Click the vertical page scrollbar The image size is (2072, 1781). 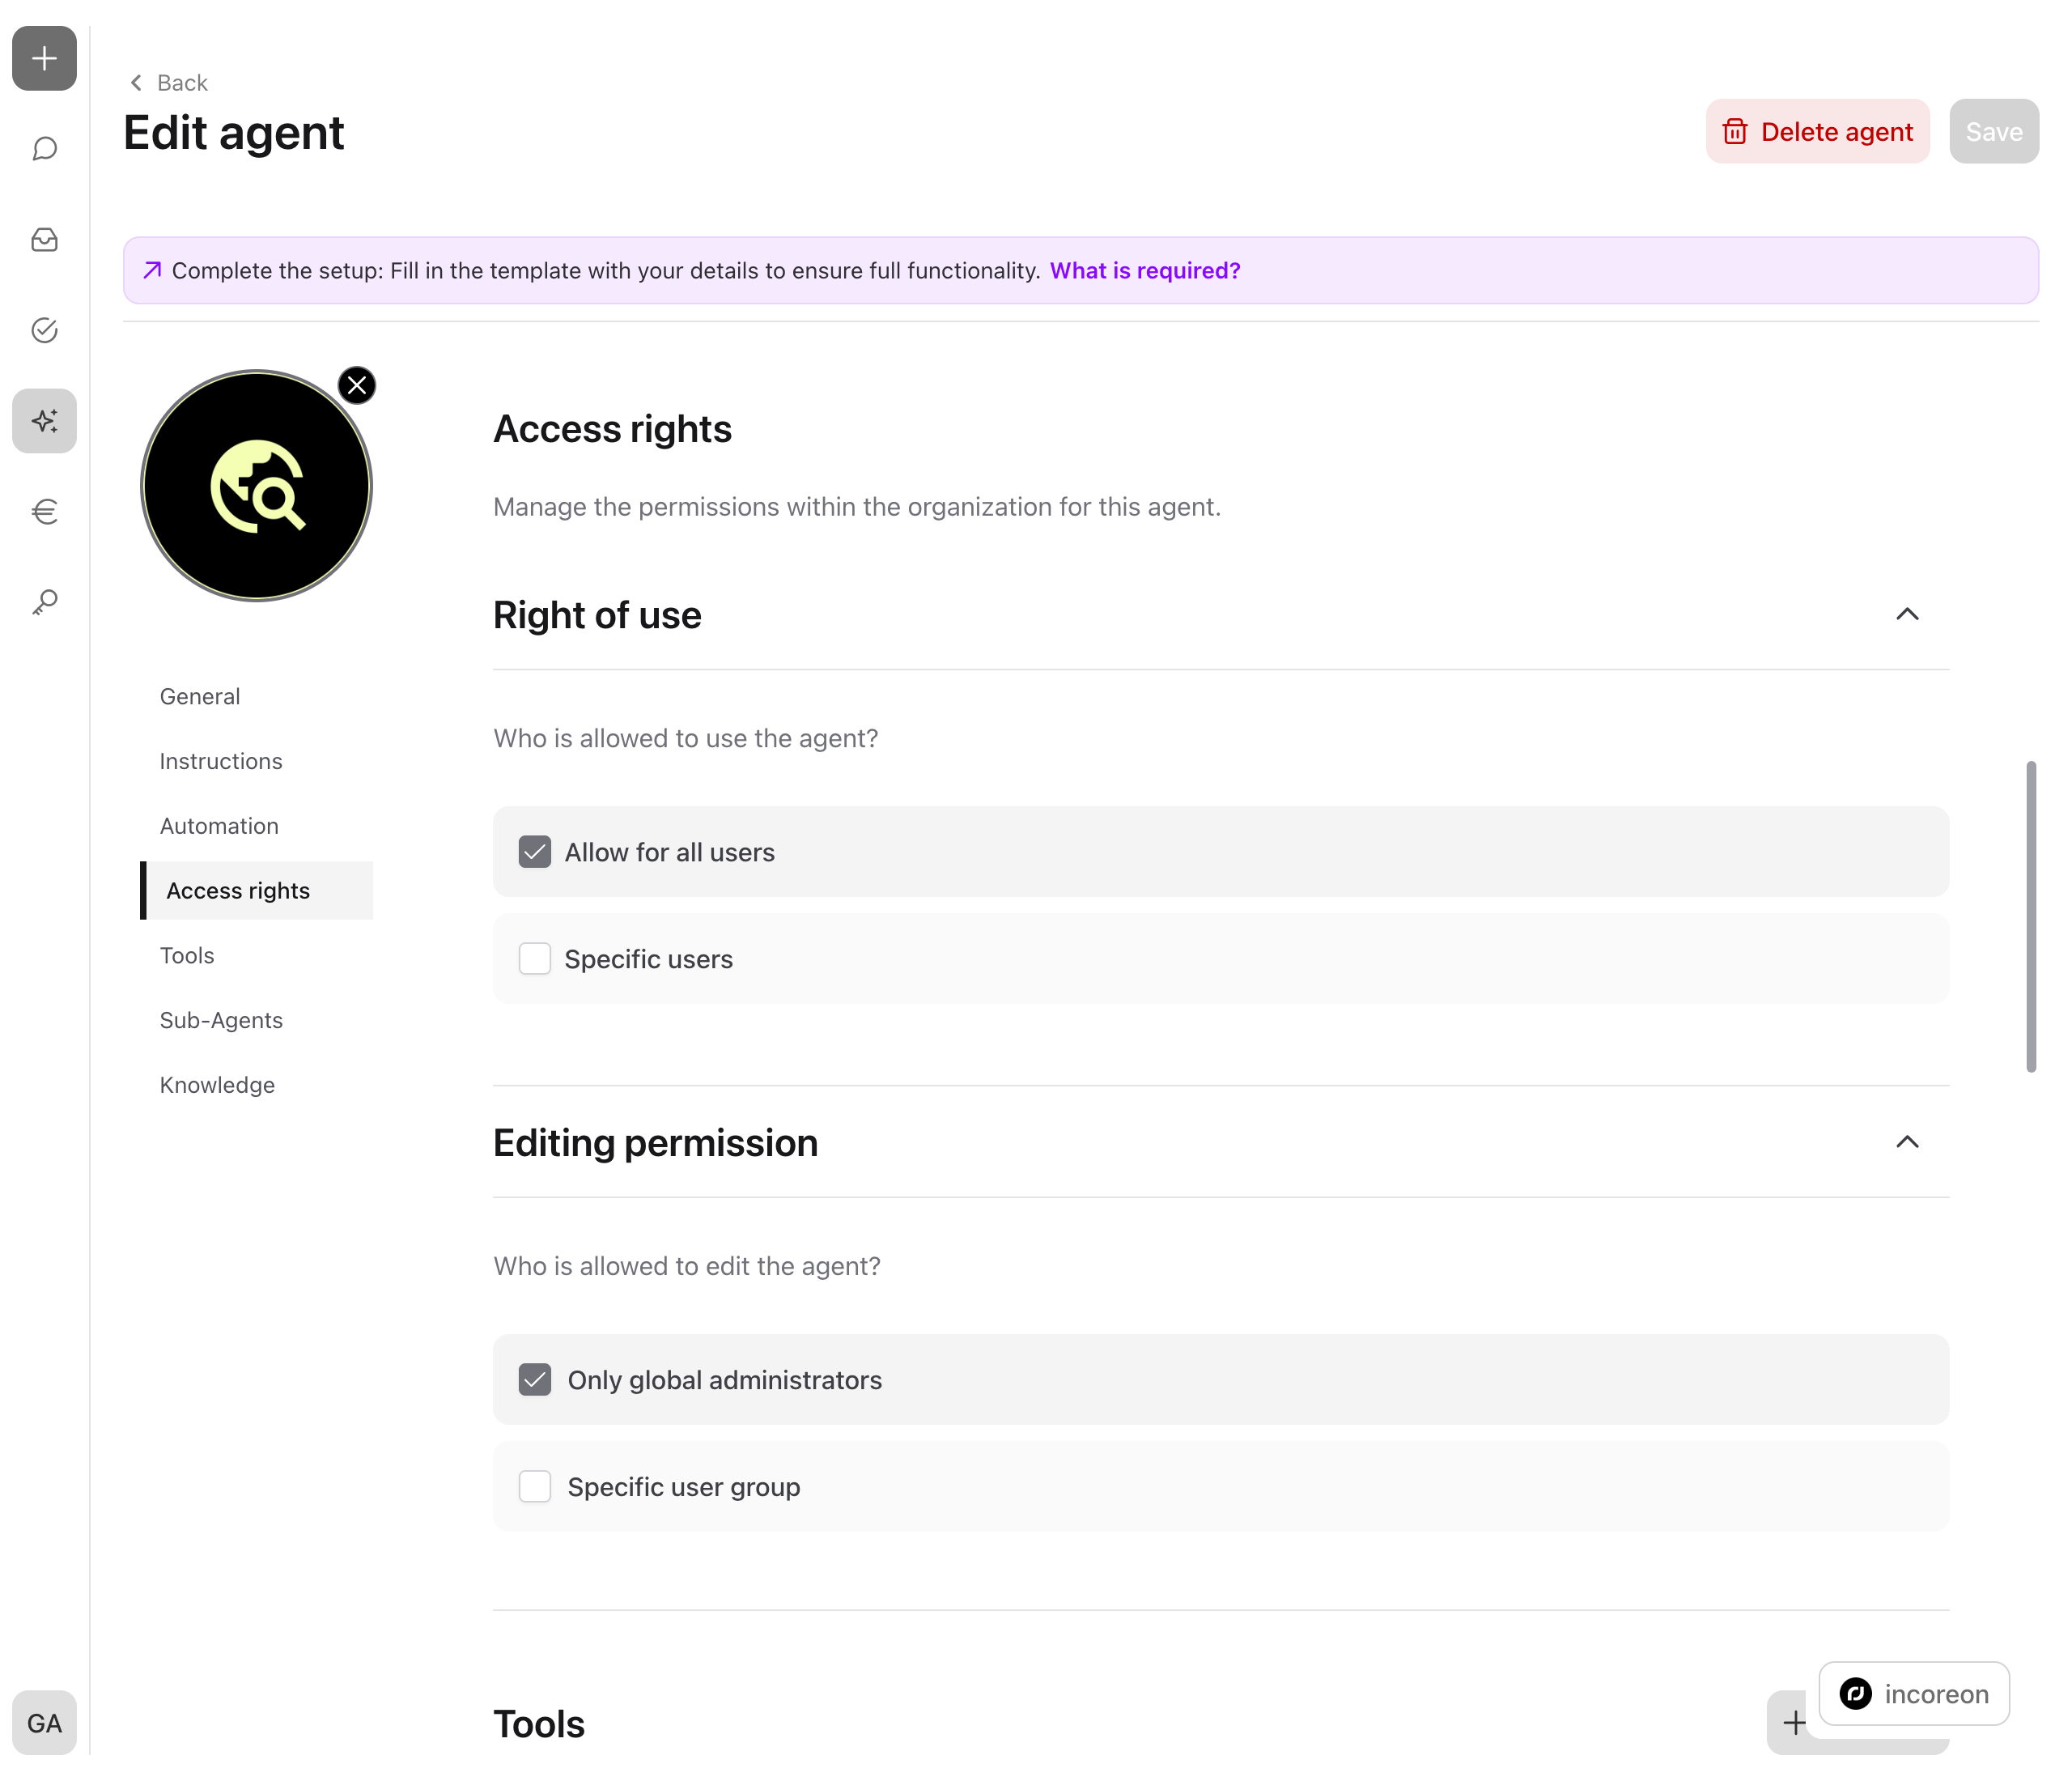click(2031, 917)
